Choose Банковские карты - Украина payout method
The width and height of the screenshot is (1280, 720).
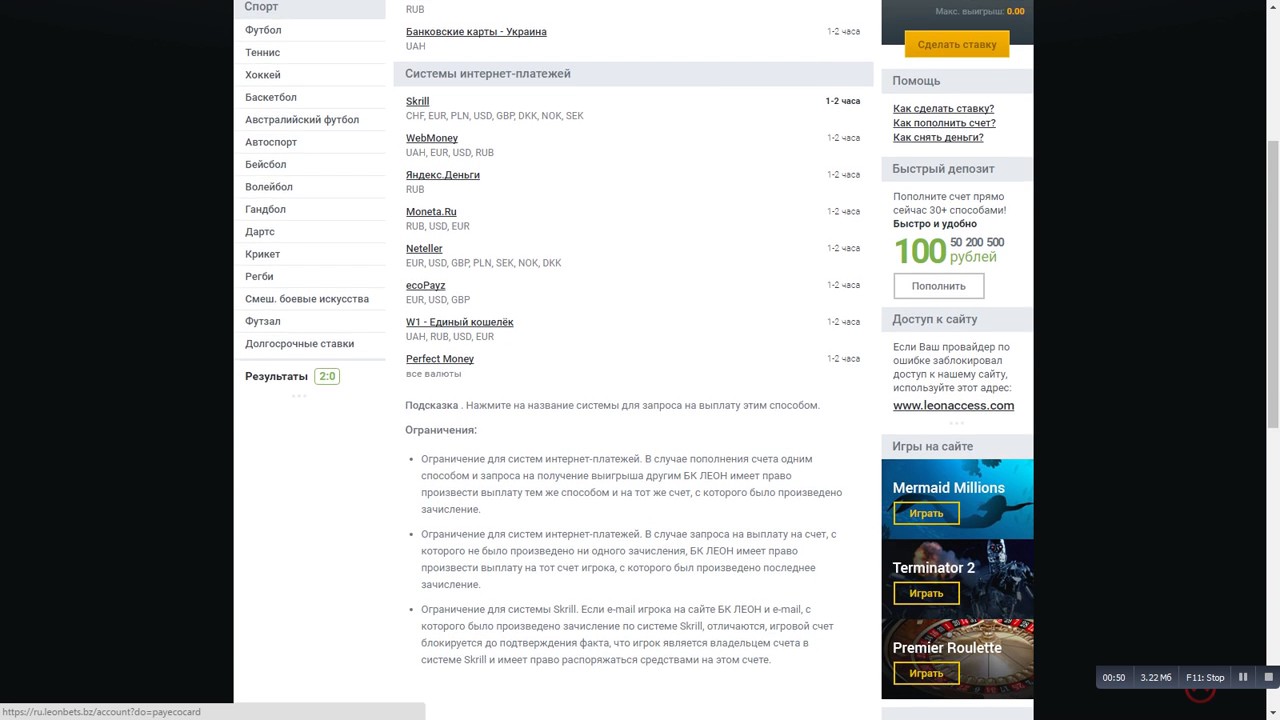click(x=476, y=32)
